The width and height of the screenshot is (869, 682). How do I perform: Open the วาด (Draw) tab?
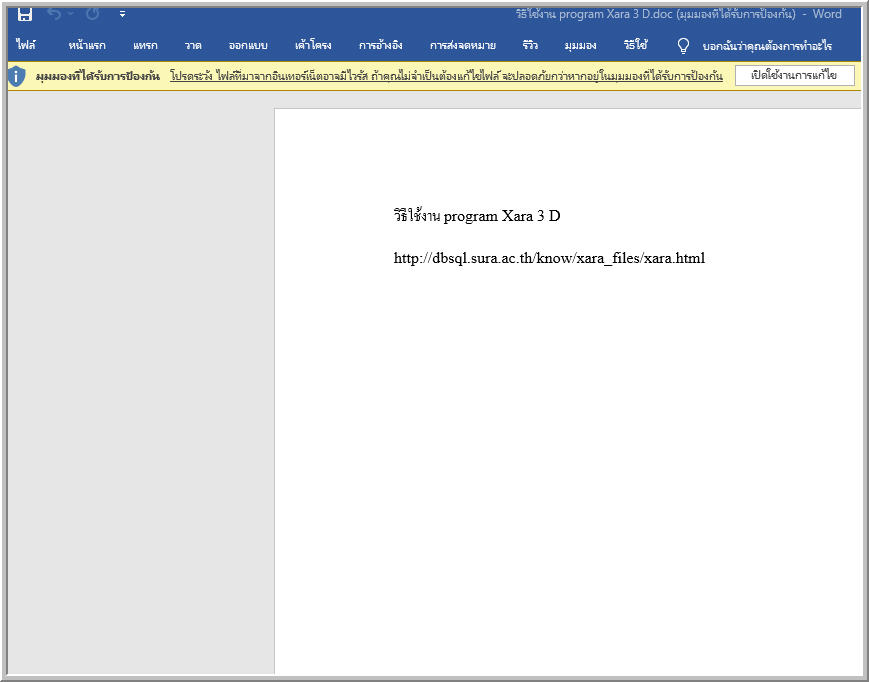pyautogui.click(x=193, y=45)
